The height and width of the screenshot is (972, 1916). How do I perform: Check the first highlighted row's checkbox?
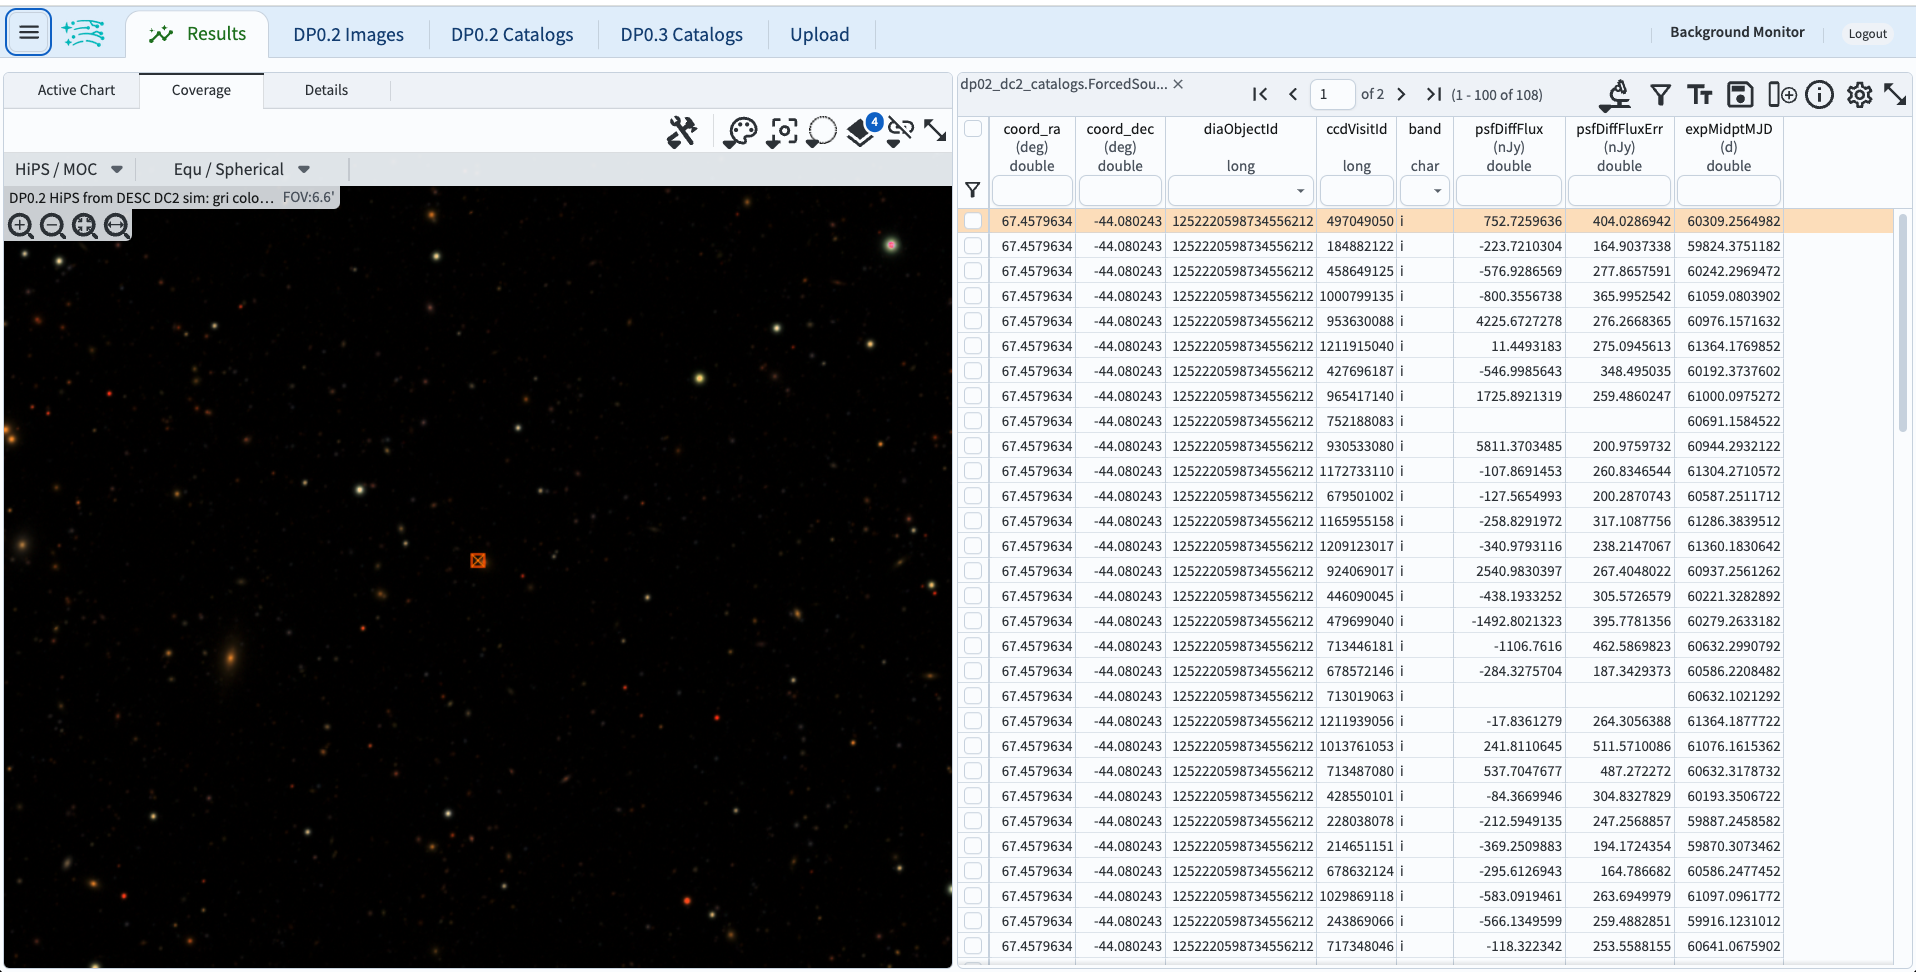972,221
